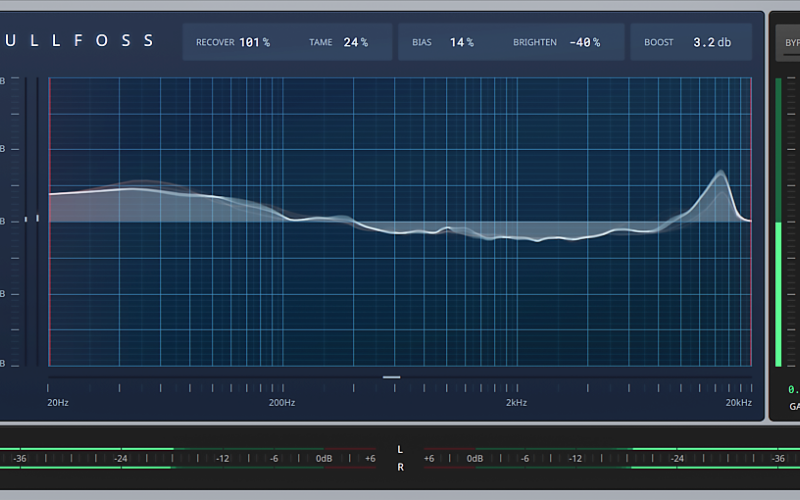This screenshot has height=500, width=800.
Task: Click the Bias value 14 %
Action: (x=462, y=42)
